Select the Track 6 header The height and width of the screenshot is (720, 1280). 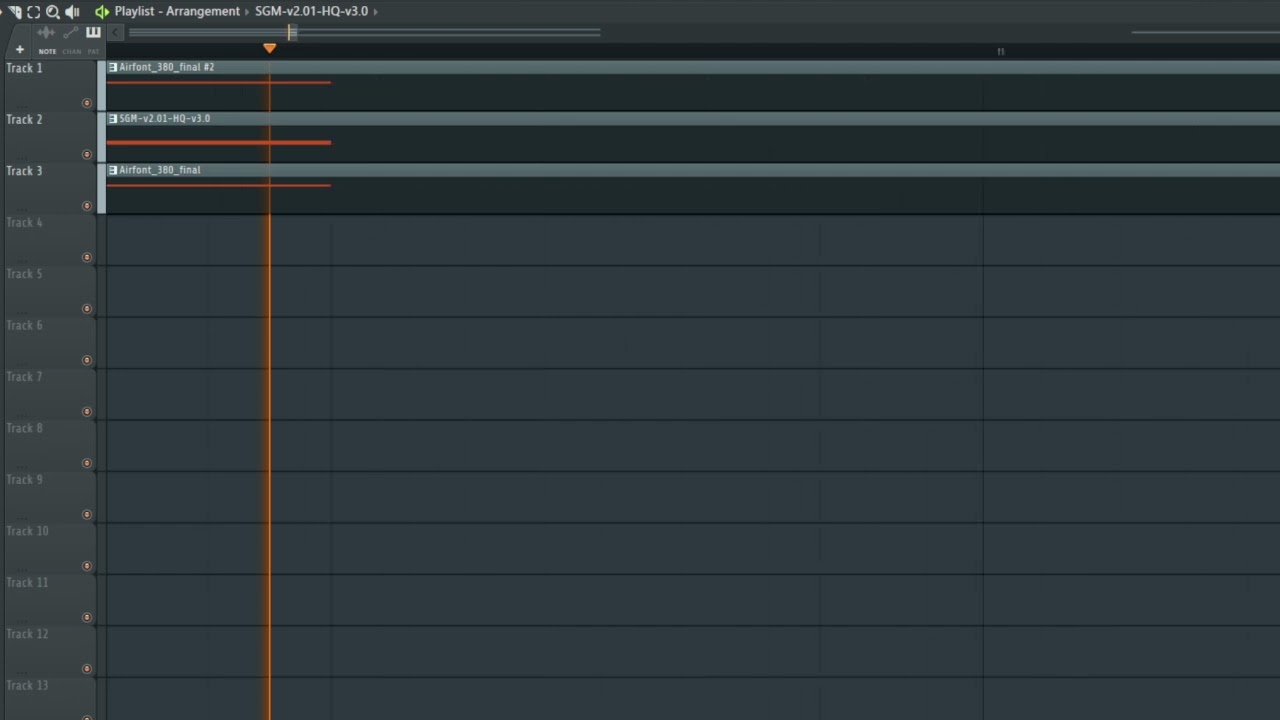pos(50,343)
